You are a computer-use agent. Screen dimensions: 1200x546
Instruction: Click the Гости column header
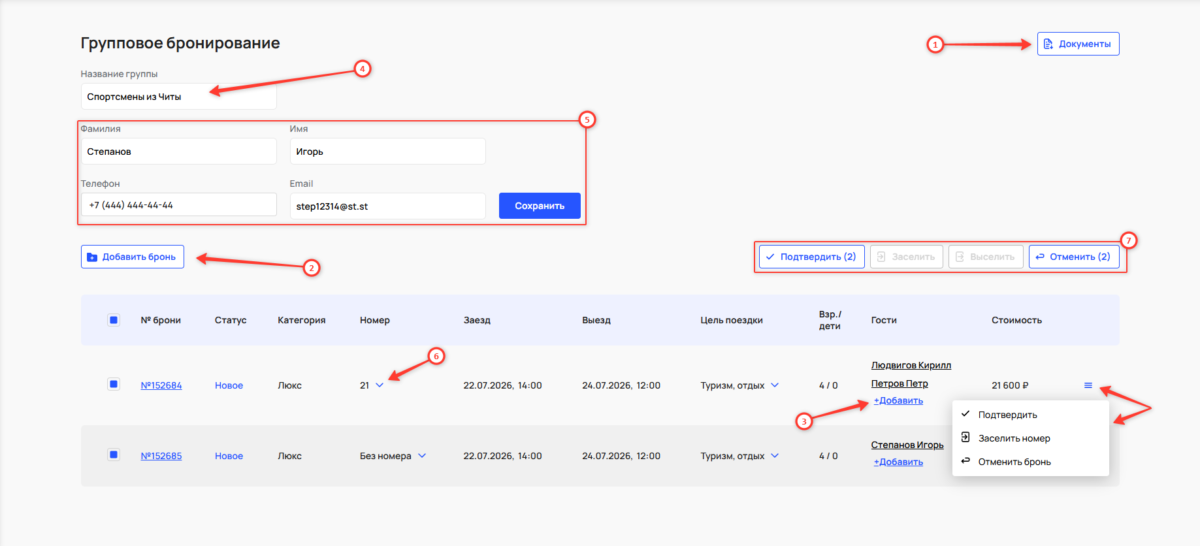pyautogui.click(x=886, y=321)
